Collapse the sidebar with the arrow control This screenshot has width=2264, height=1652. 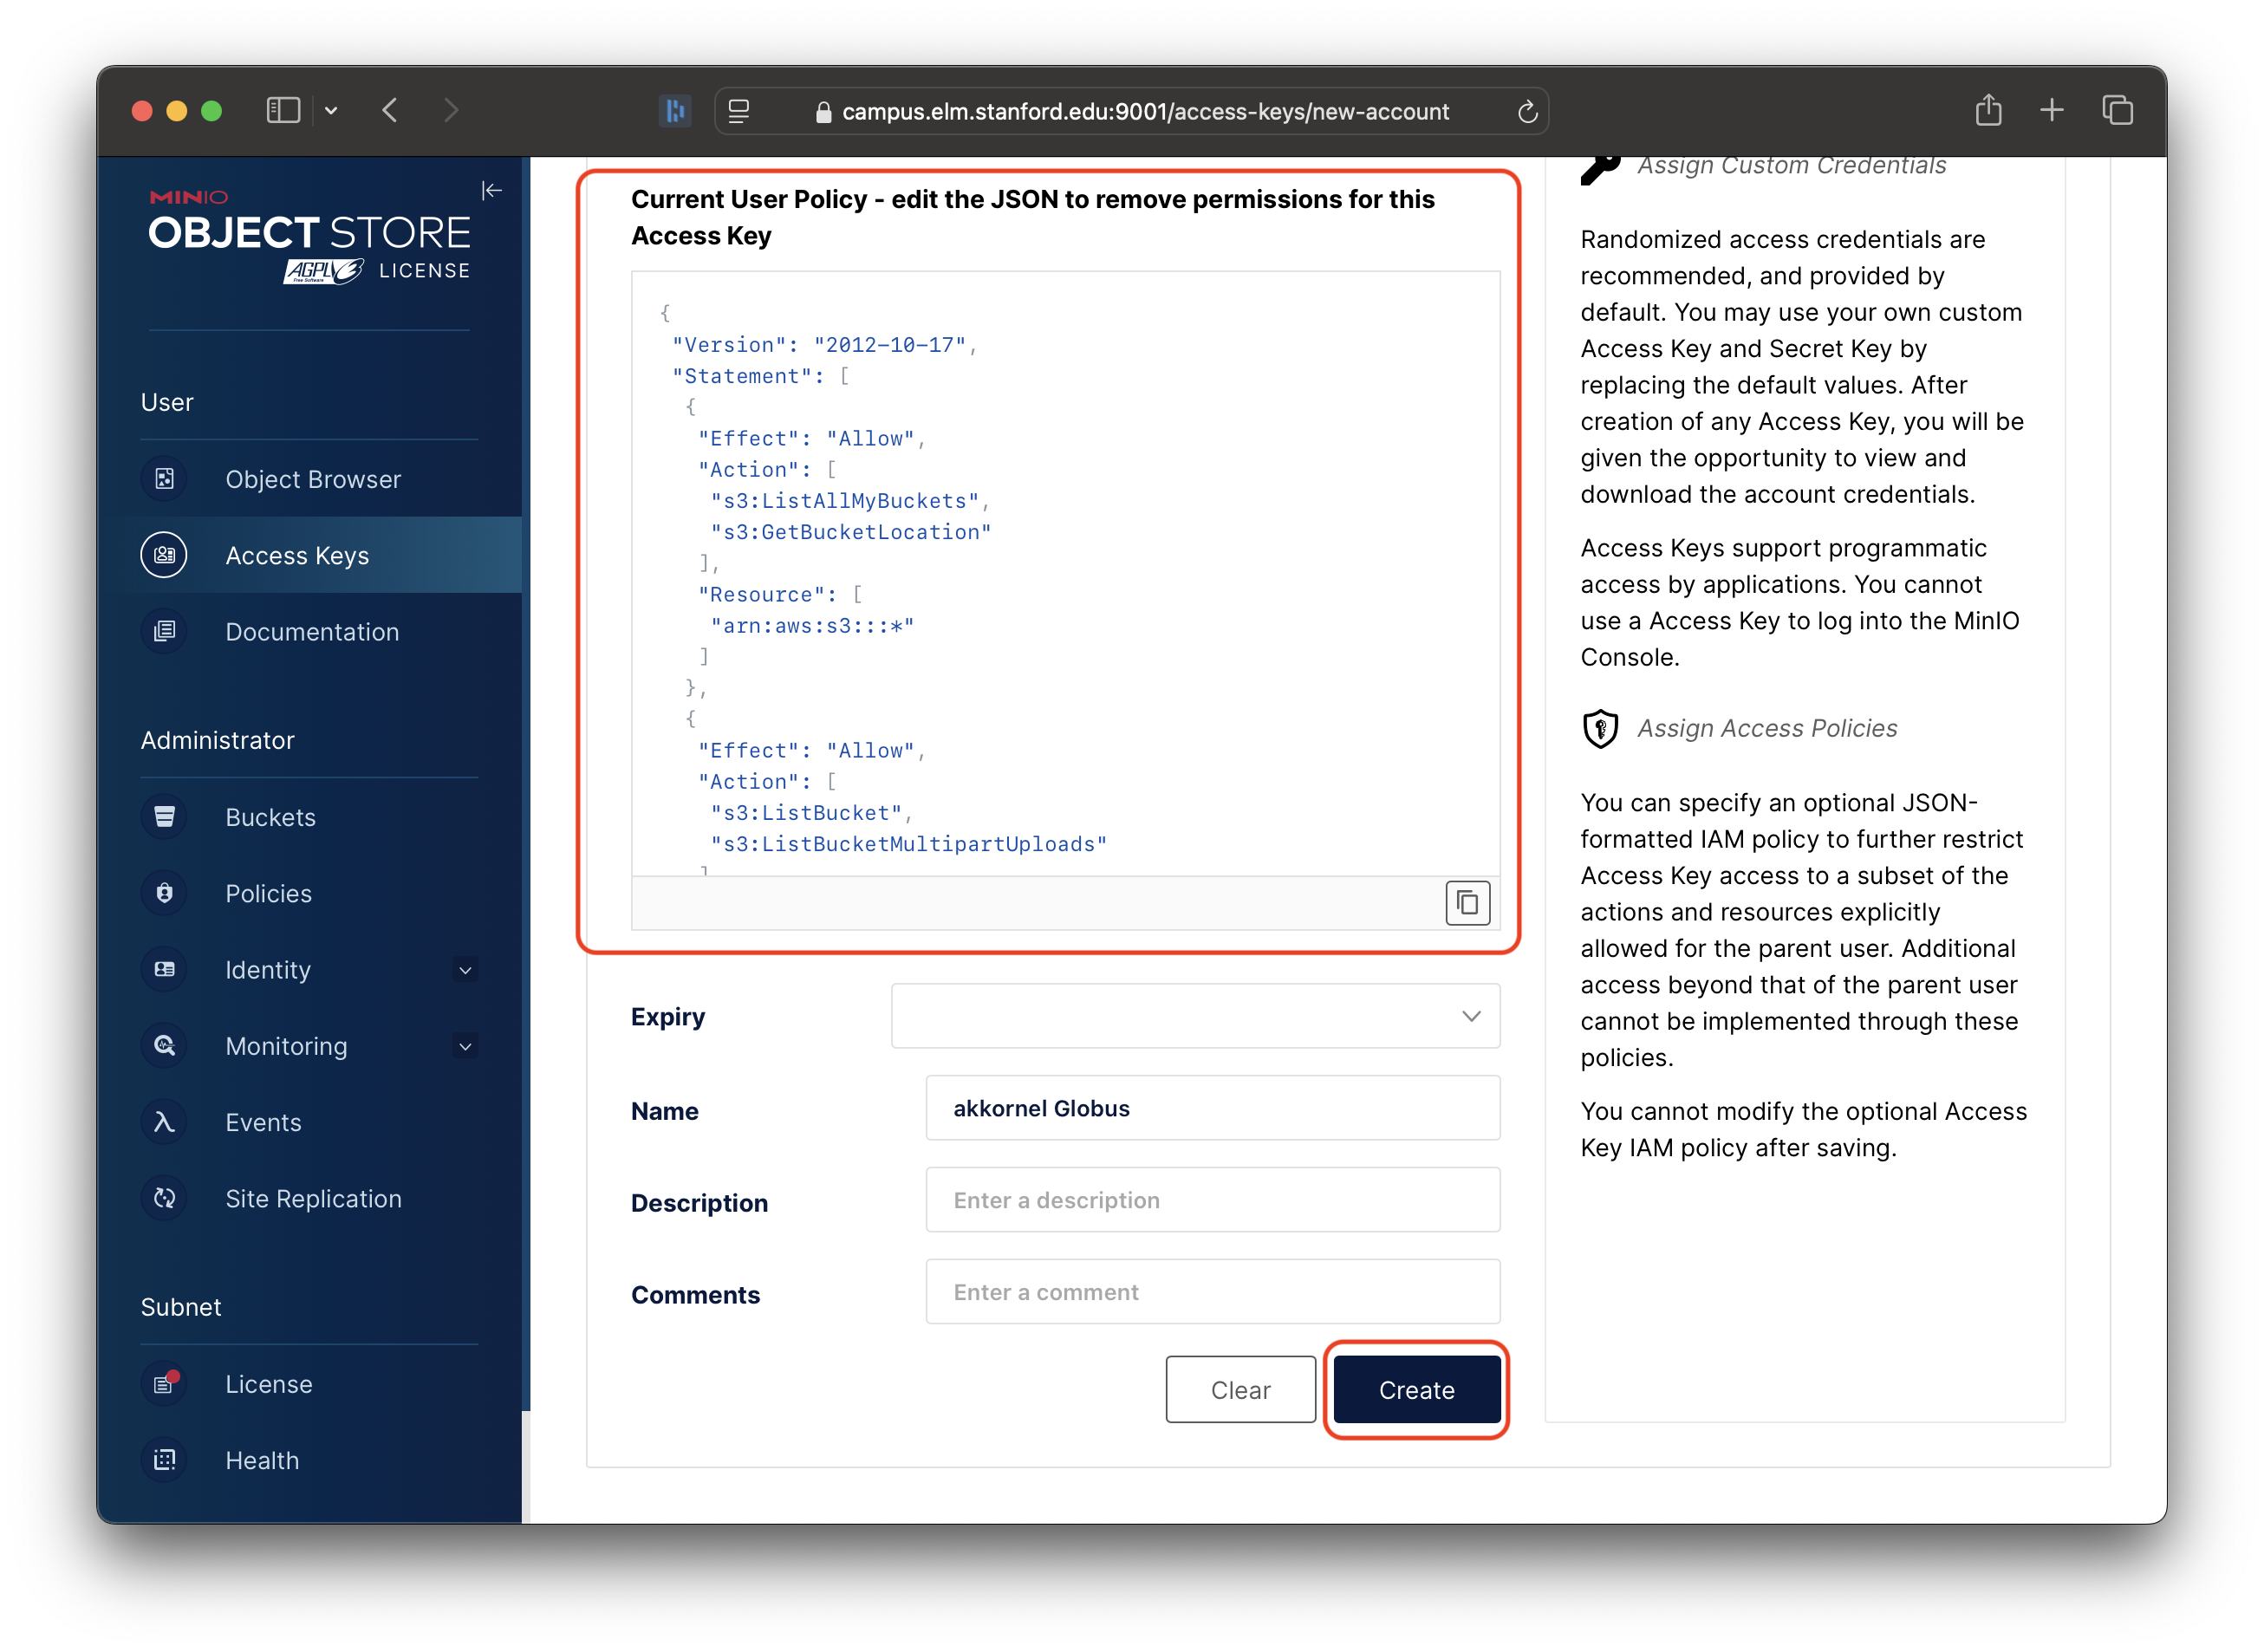tap(491, 190)
